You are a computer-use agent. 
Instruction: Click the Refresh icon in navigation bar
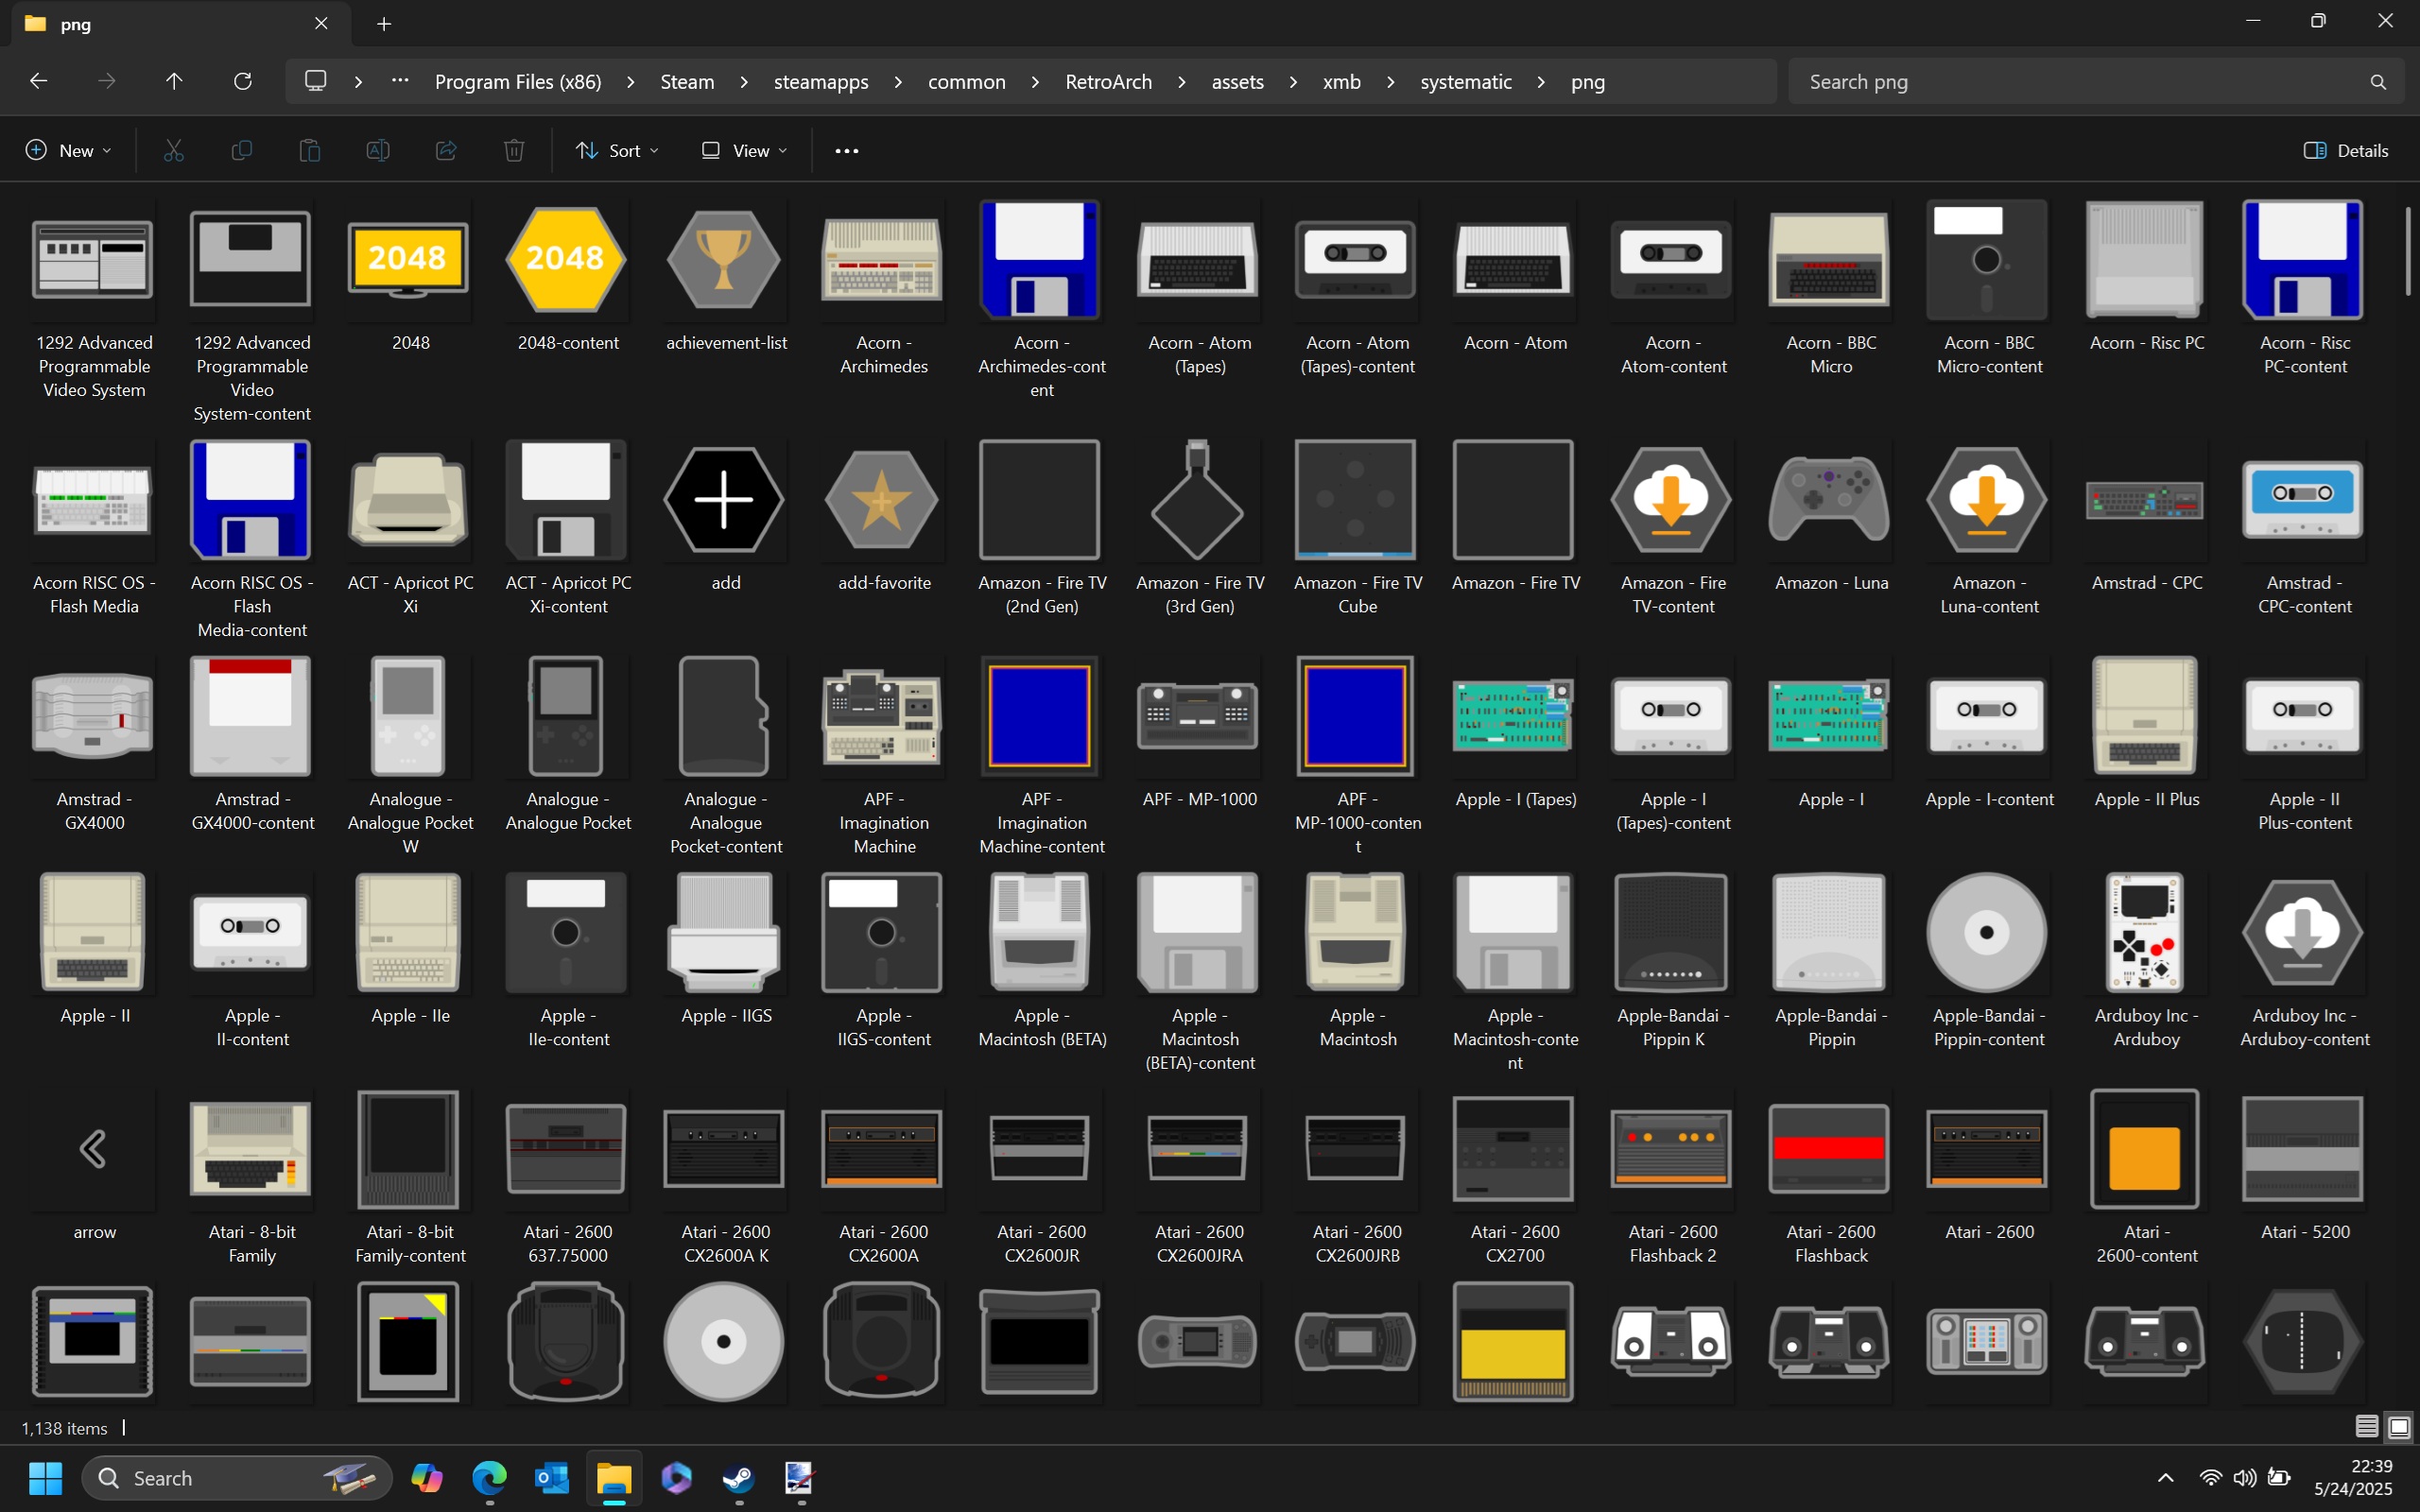tap(242, 81)
